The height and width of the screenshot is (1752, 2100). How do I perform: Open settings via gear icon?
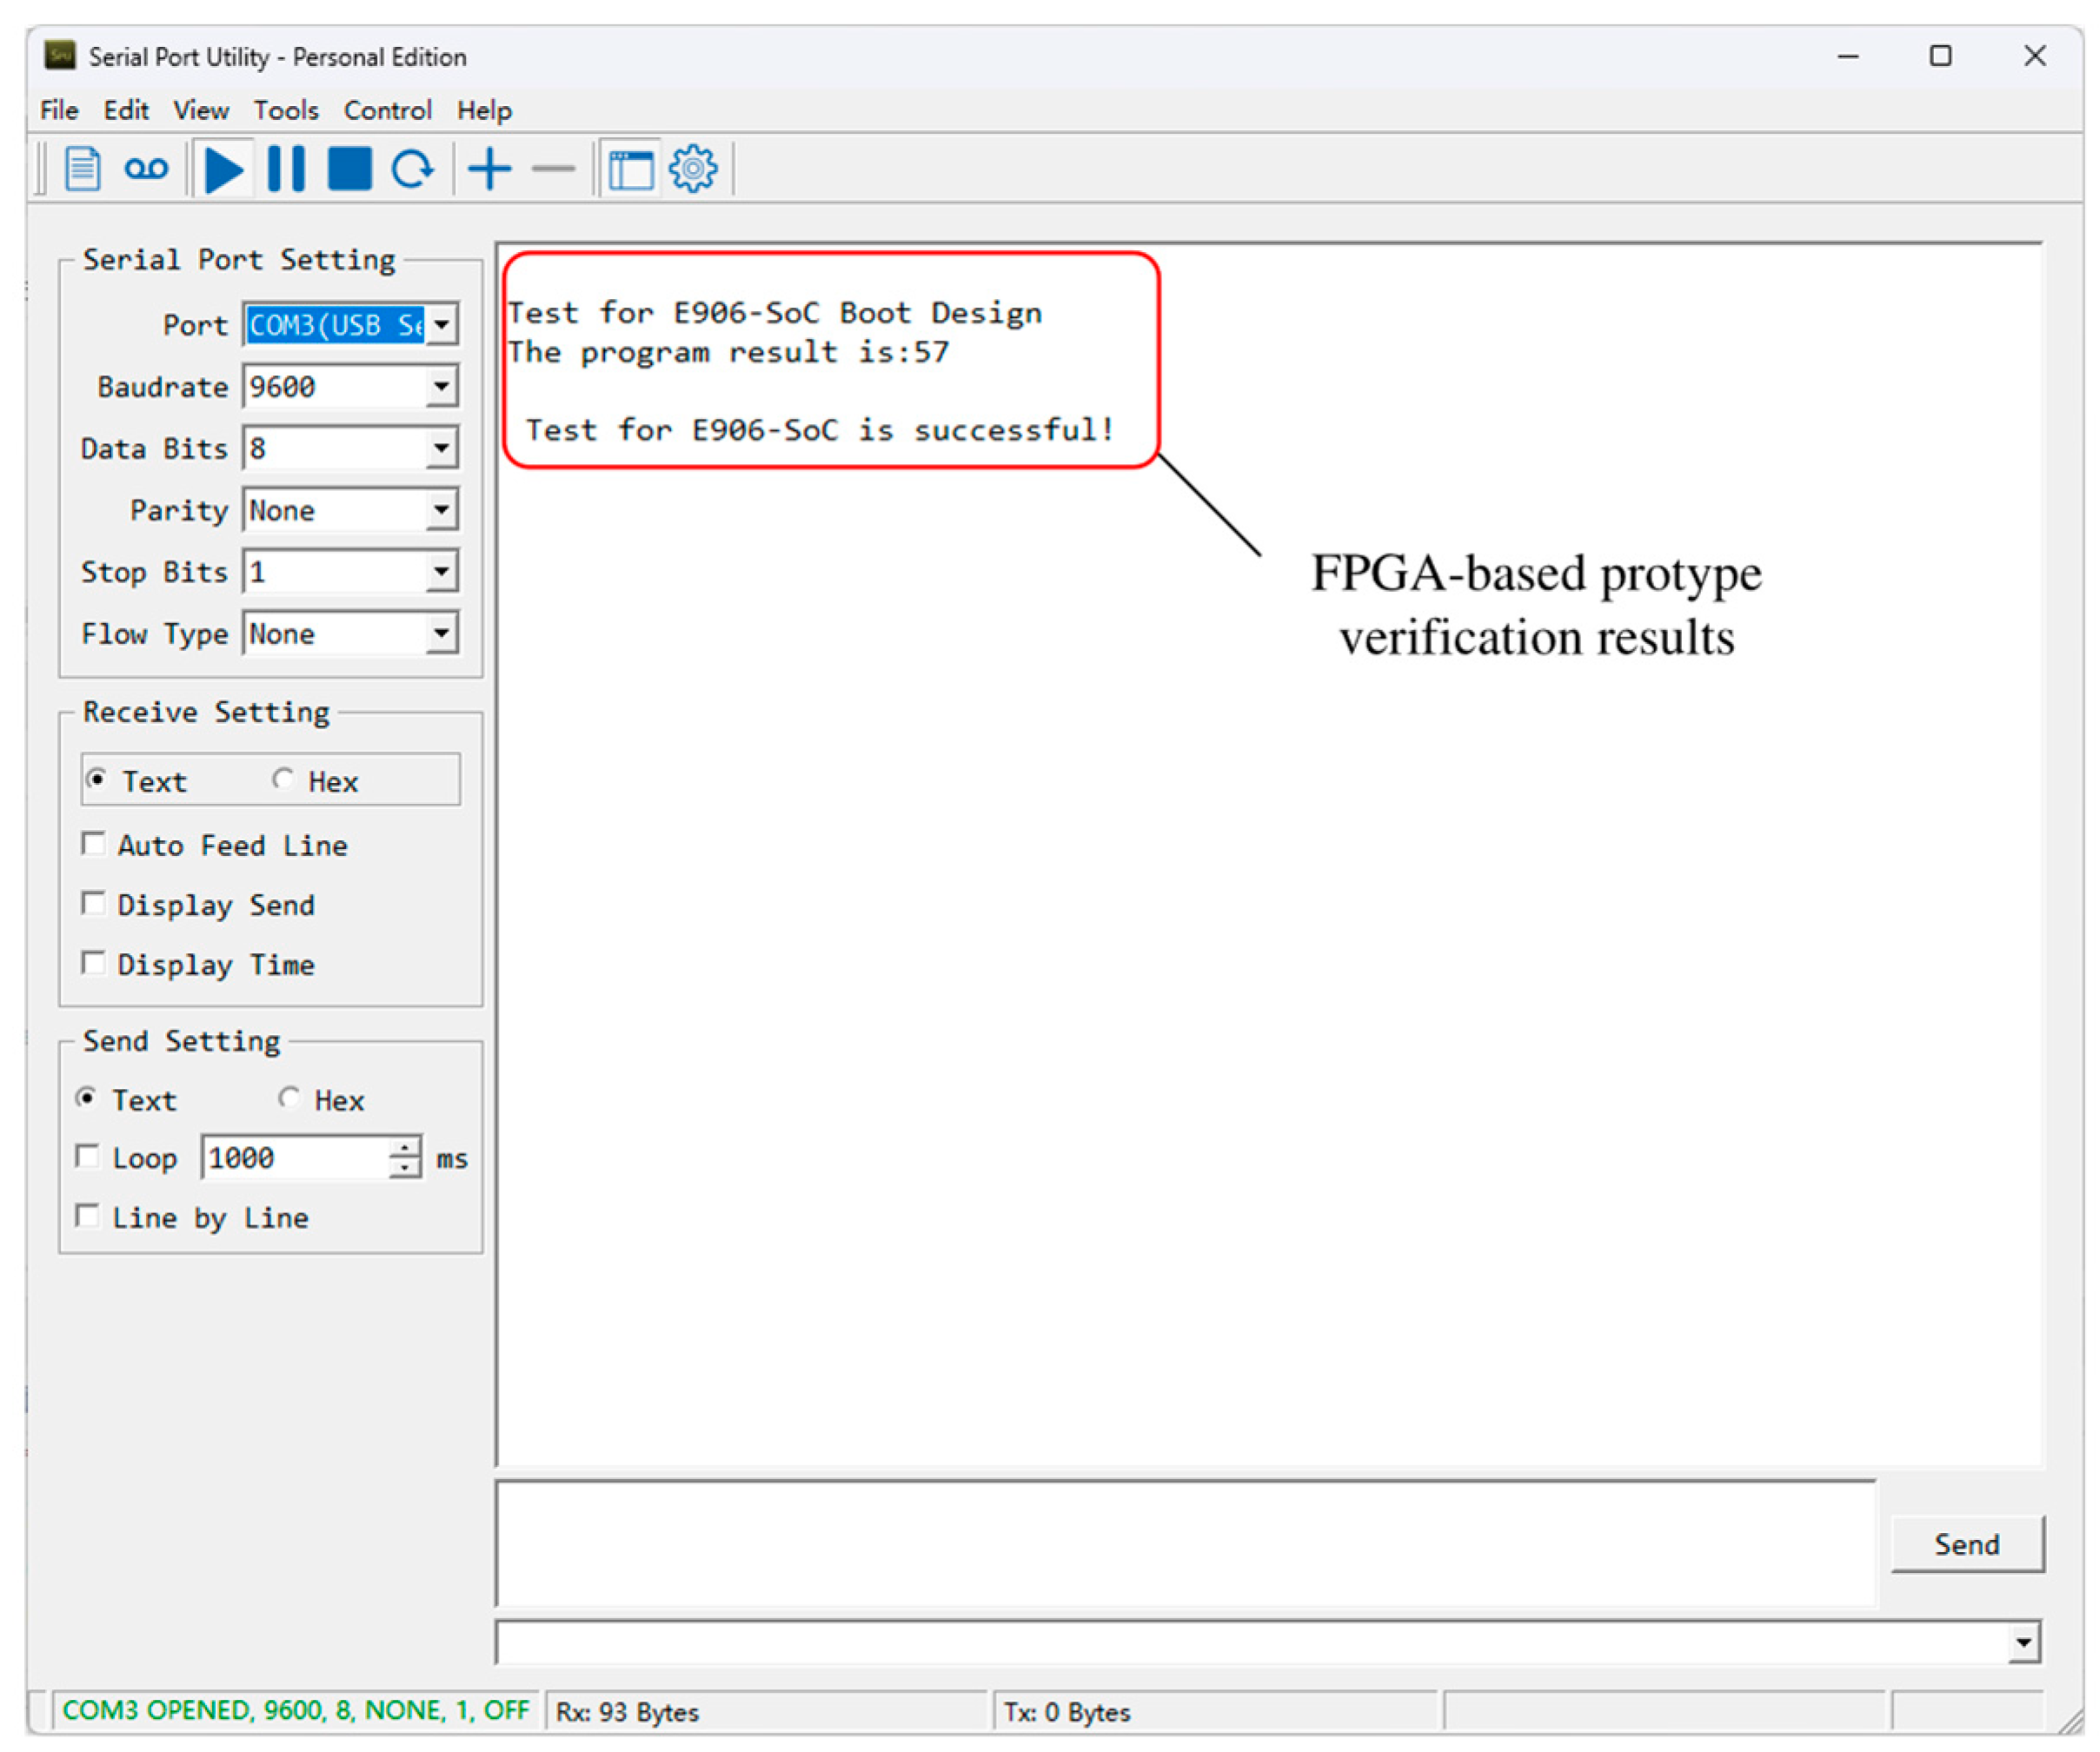click(x=693, y=169)
